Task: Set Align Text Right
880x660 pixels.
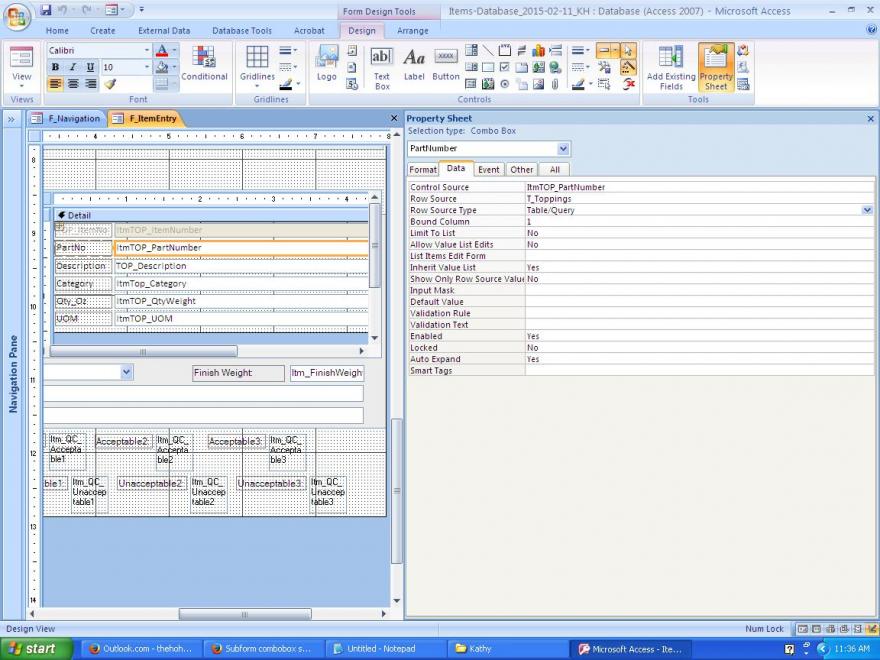Action: coord(90,84)
